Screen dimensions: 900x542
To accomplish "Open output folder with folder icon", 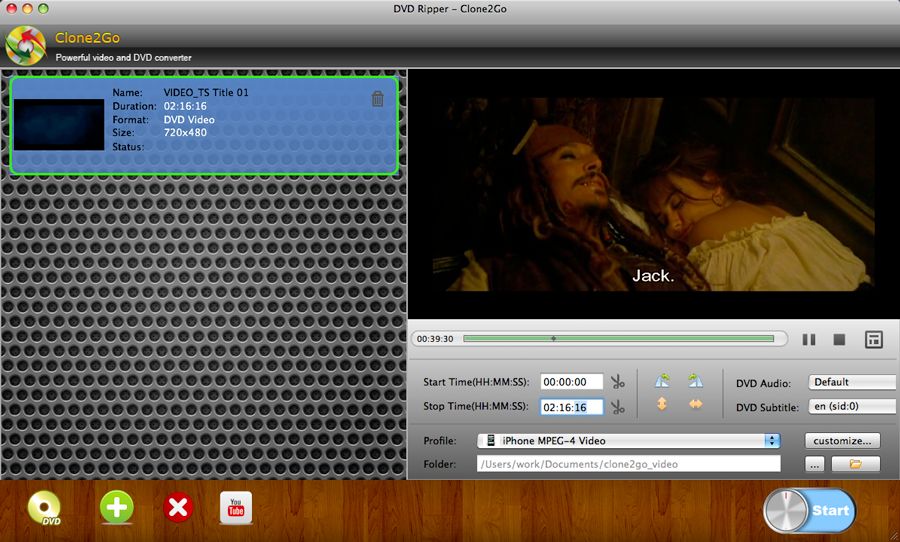I will [855, 464].
